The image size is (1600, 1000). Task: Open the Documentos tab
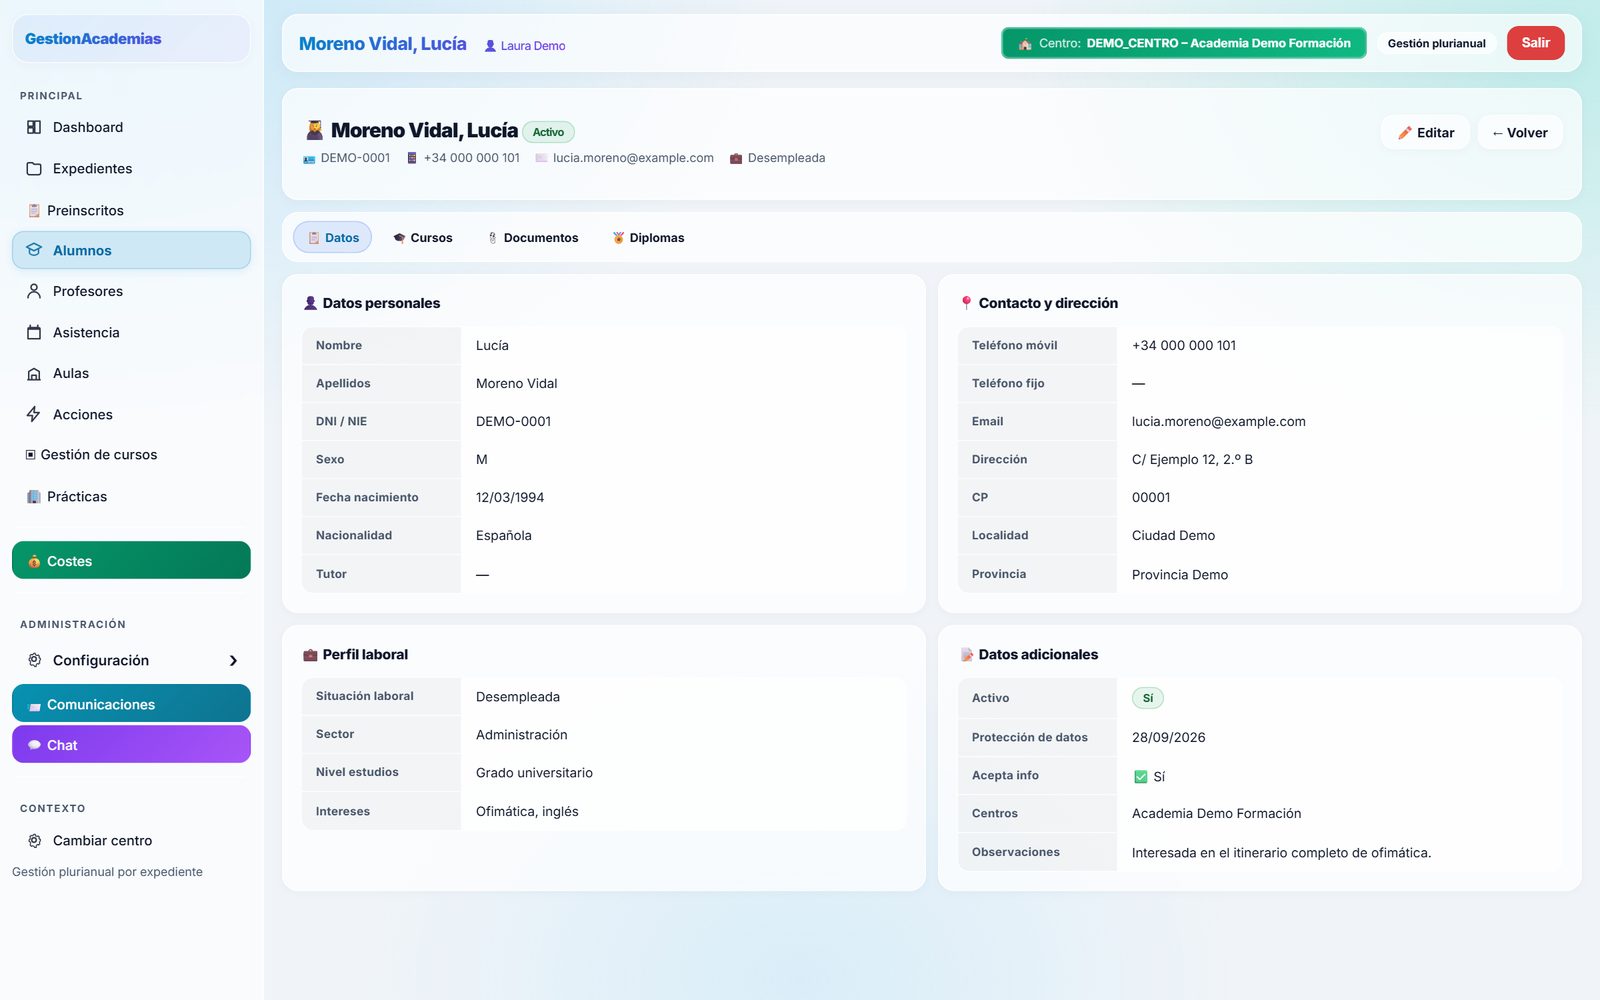click(532, 237)
